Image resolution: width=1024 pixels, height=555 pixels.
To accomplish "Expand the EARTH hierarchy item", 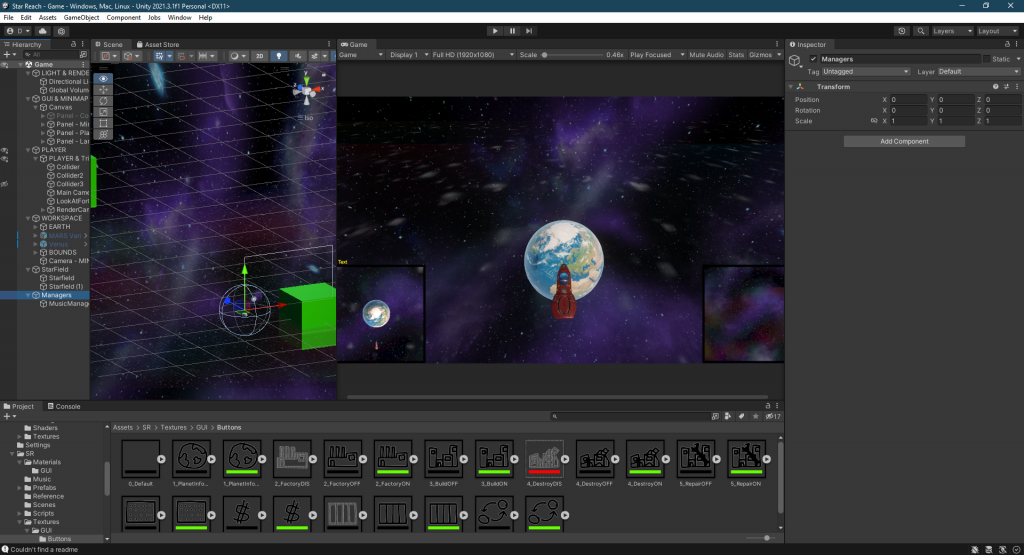I will [x=35, y=227].
